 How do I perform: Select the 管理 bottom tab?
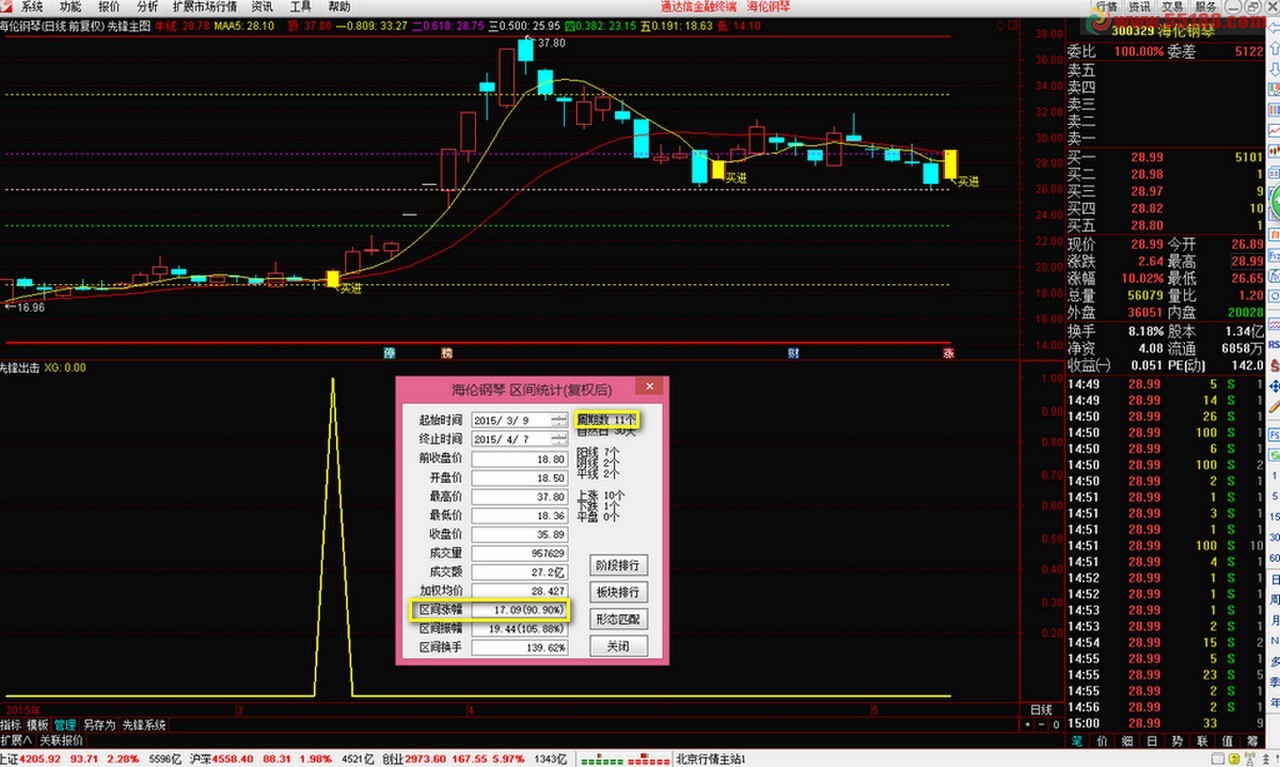65,725
